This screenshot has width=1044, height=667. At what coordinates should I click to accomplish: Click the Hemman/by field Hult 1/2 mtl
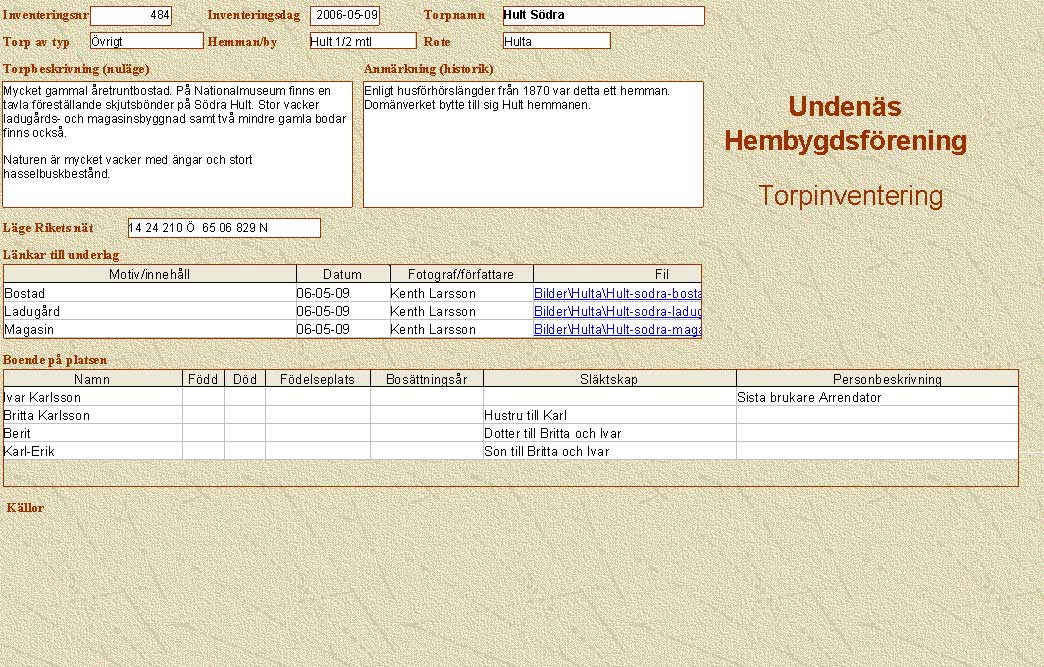pyautogui.click(x=361, y=41)
